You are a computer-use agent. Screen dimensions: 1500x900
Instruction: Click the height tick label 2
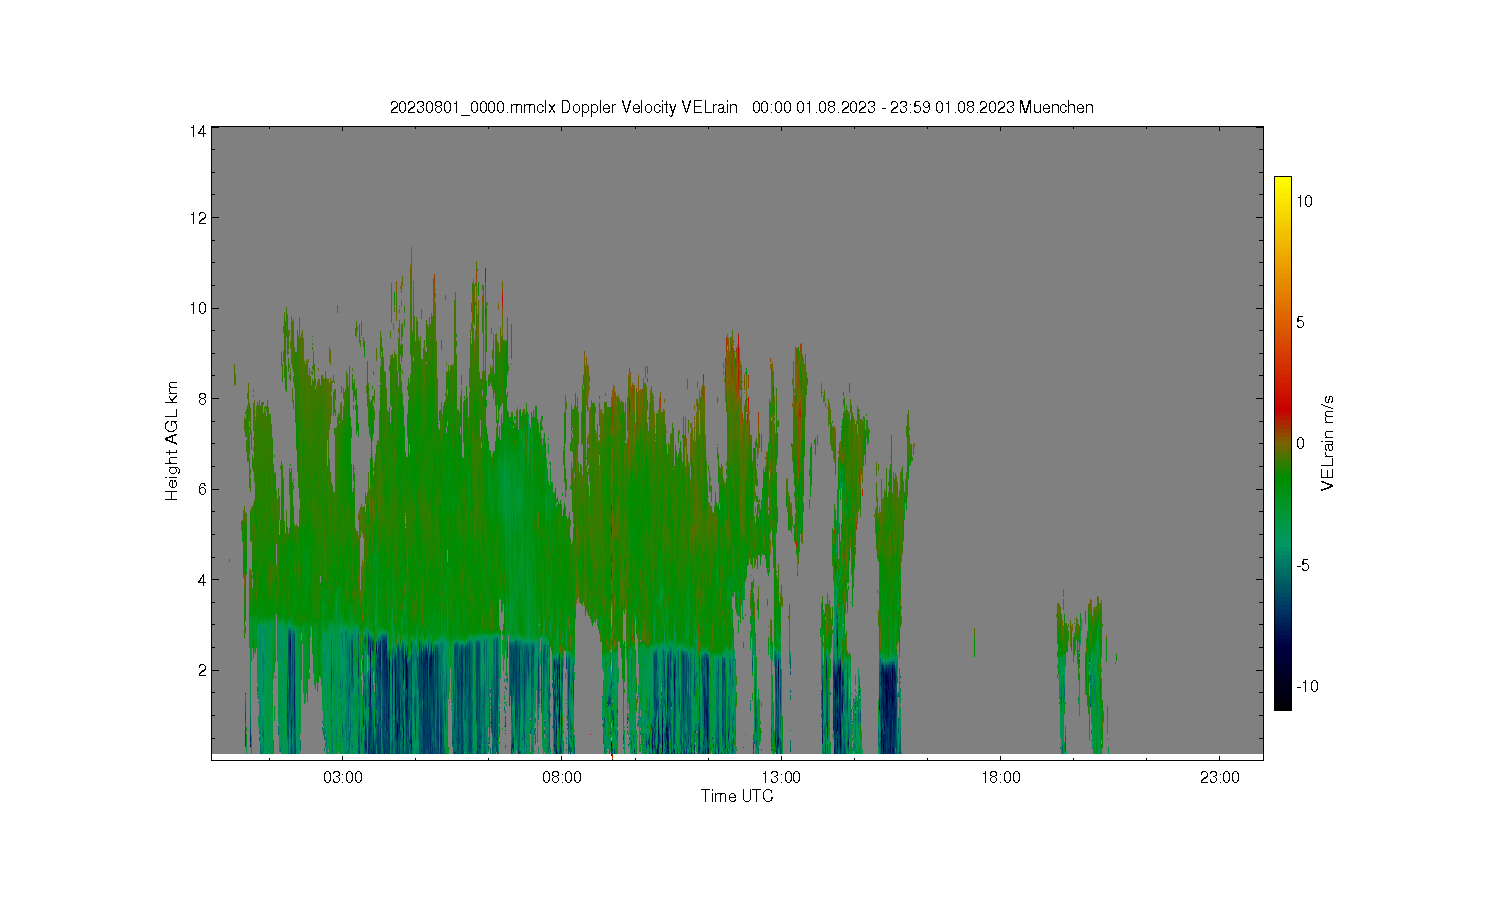[x=202, y=670]
